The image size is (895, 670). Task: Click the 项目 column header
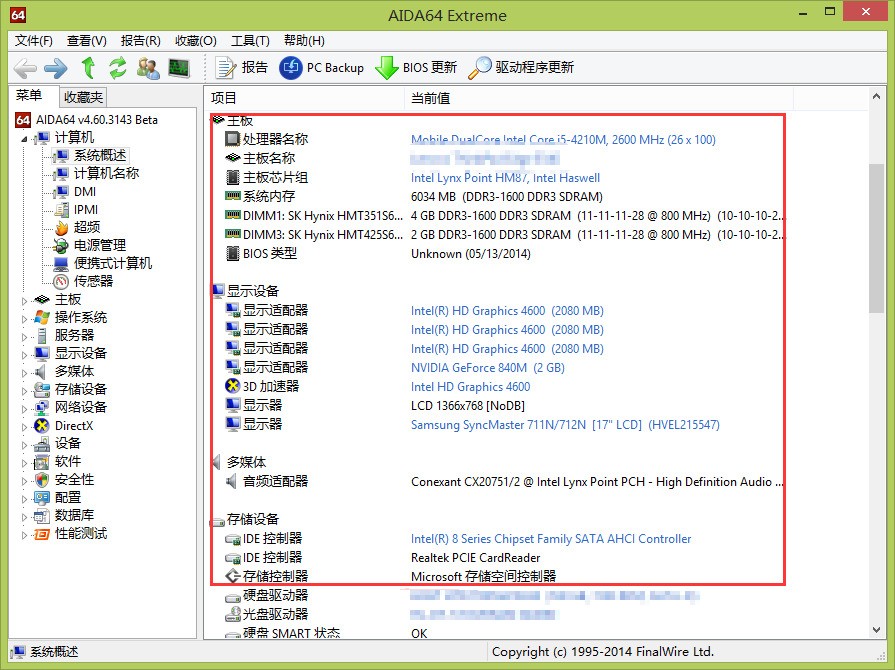click(x=305, y=98)
